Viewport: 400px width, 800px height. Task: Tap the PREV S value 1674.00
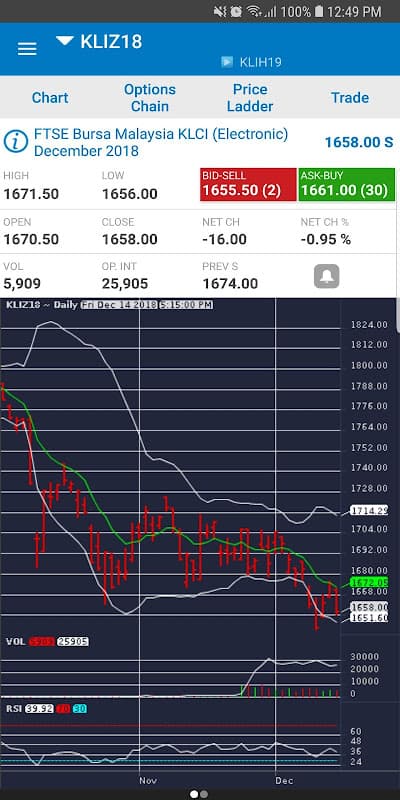click(x=230, y=283)
